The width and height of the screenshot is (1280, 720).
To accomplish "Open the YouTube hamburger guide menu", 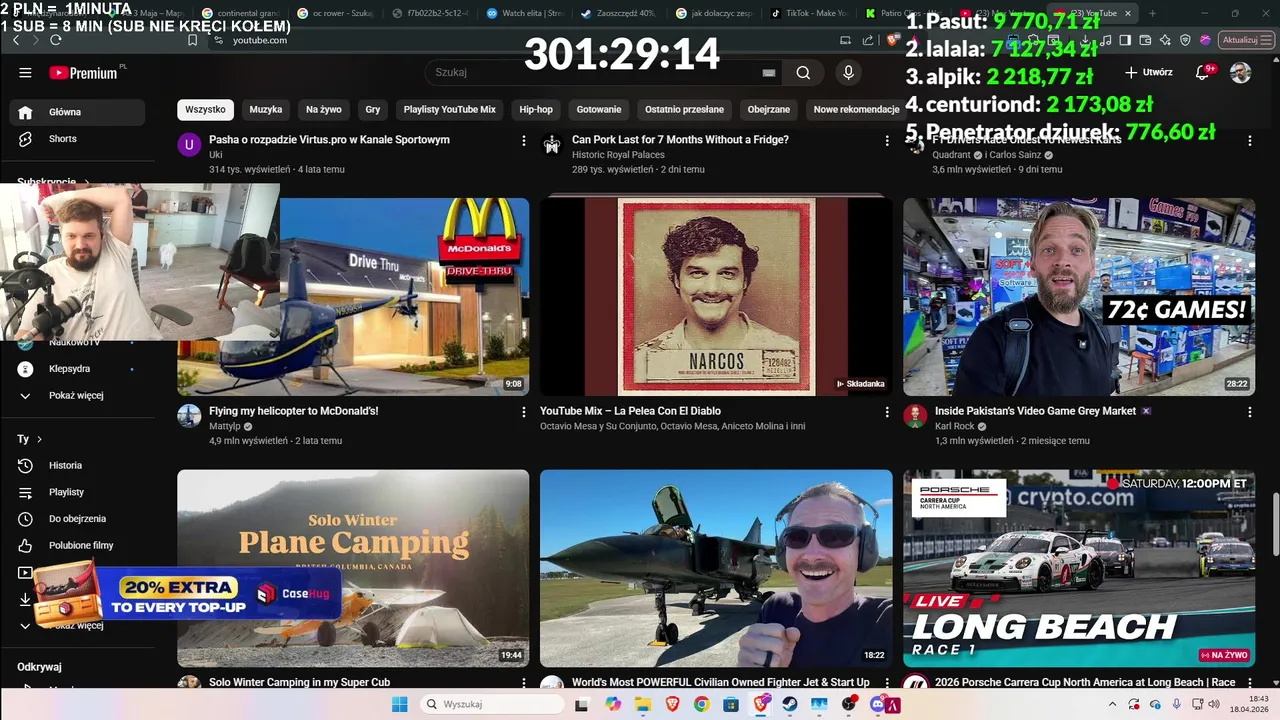I will pyautogui.click(x=25, y=73).
